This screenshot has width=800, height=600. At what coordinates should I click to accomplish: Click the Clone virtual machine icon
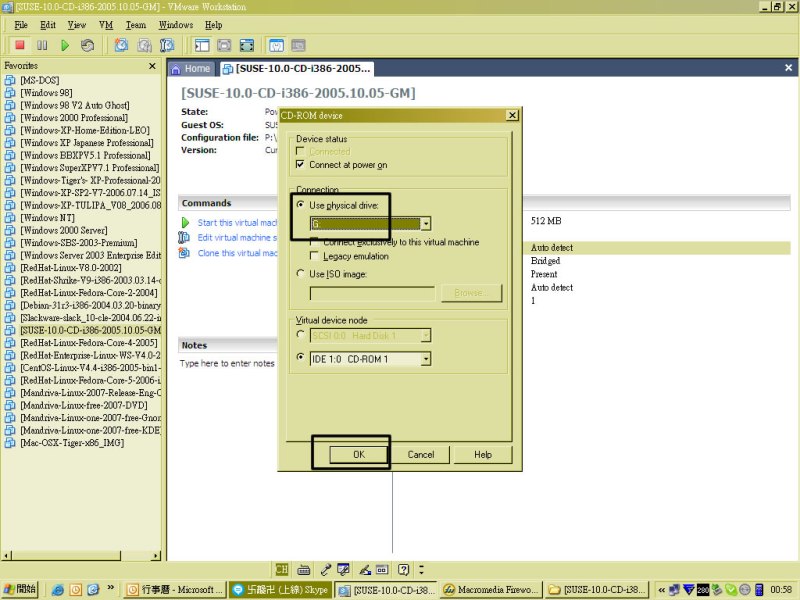point(184,253)
